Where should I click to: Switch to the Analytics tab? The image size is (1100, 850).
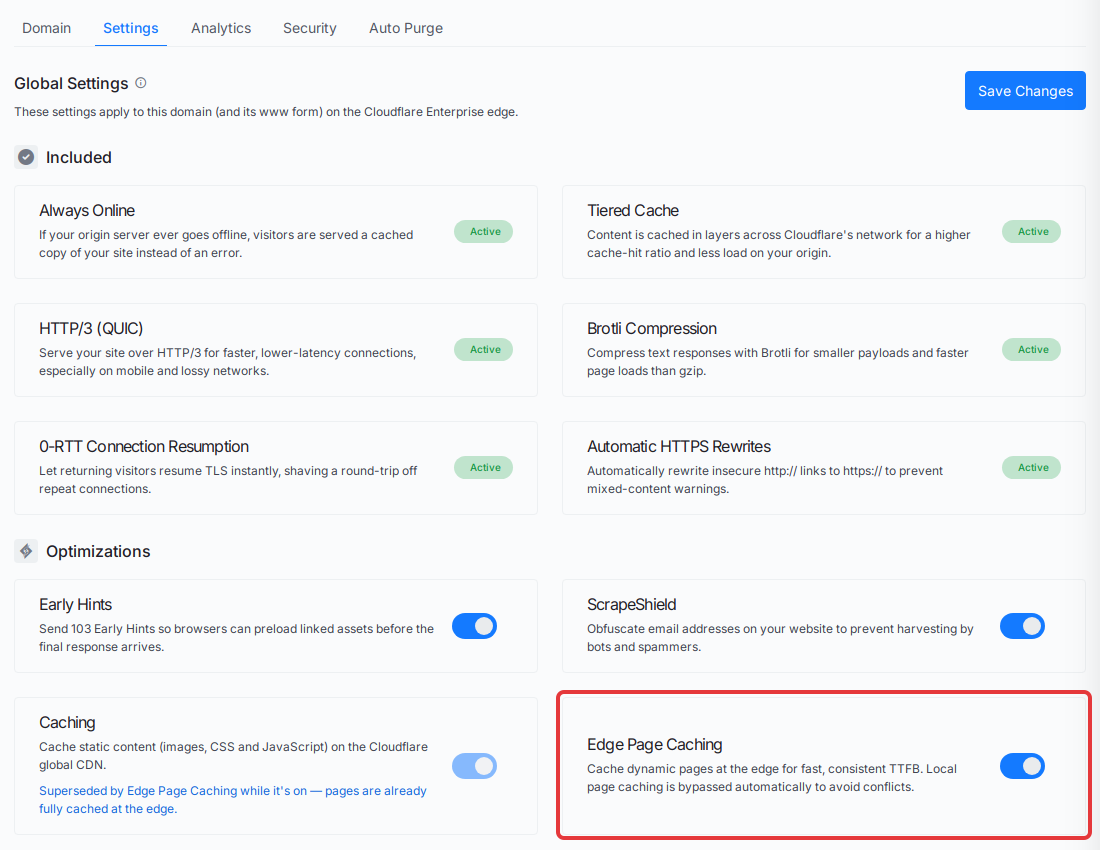[221, 28]
